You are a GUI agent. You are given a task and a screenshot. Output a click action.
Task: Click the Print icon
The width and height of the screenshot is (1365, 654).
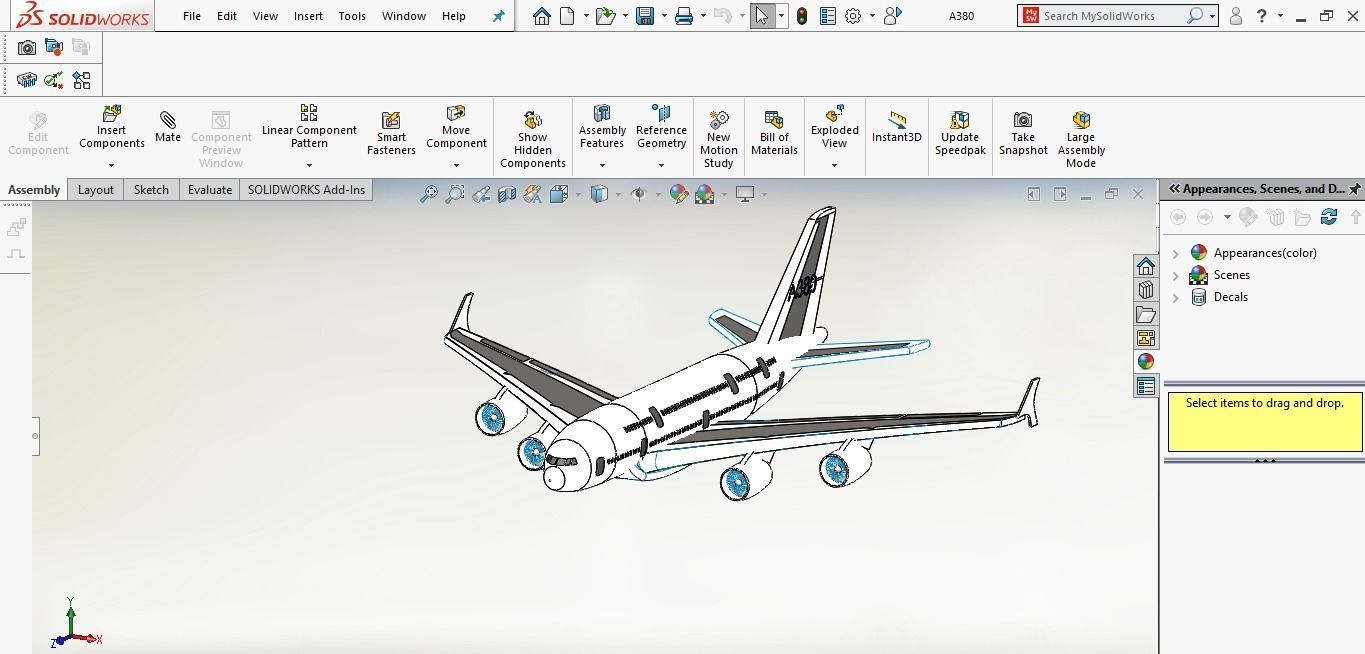pyautogui.click(x=684, y=16)
